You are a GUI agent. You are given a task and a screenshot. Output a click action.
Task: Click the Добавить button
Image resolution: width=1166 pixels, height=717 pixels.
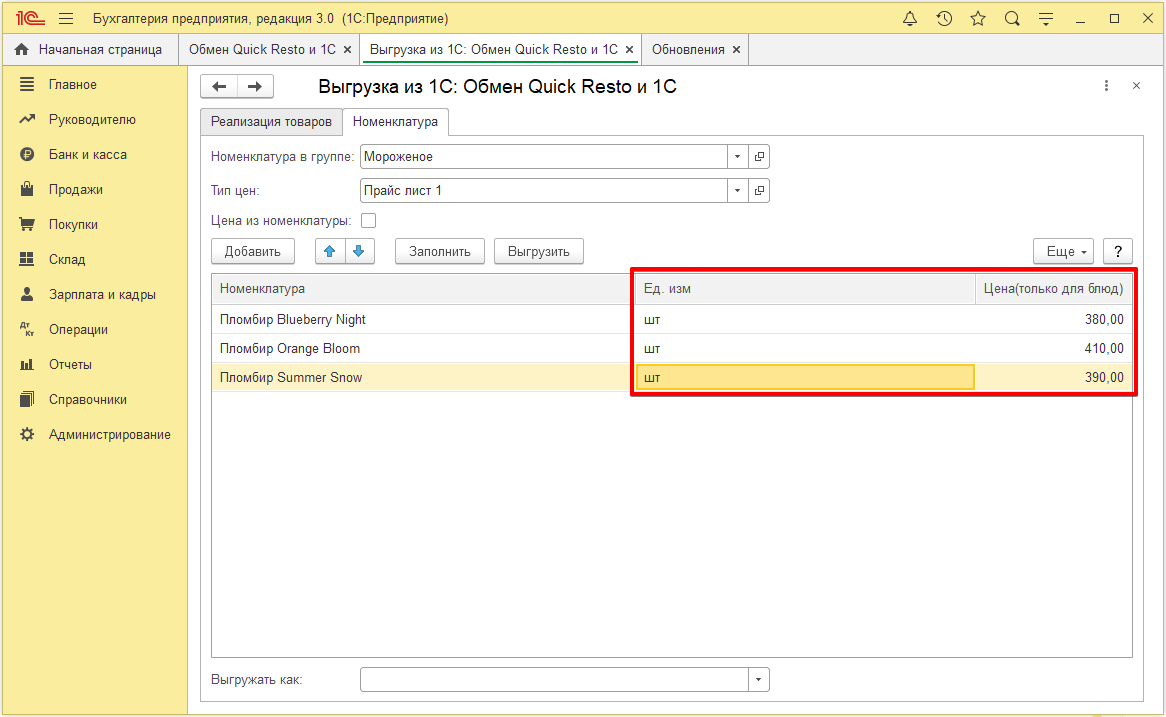[253, 251]
